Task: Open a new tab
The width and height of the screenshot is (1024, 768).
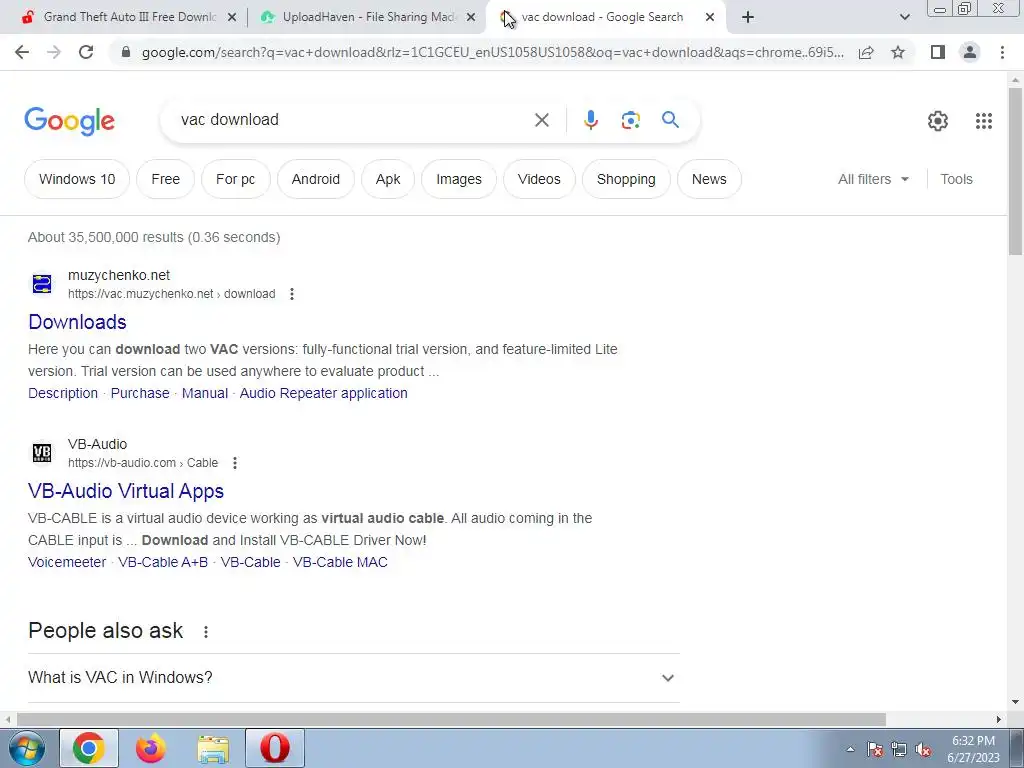Action: (748, 17)
